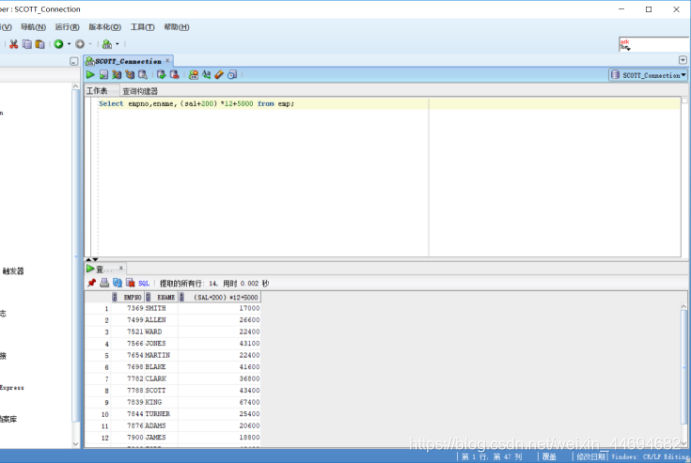This screenshot has width=691, height=463.
Task: Print the query results with printer icon
Action: pos(104,283)
